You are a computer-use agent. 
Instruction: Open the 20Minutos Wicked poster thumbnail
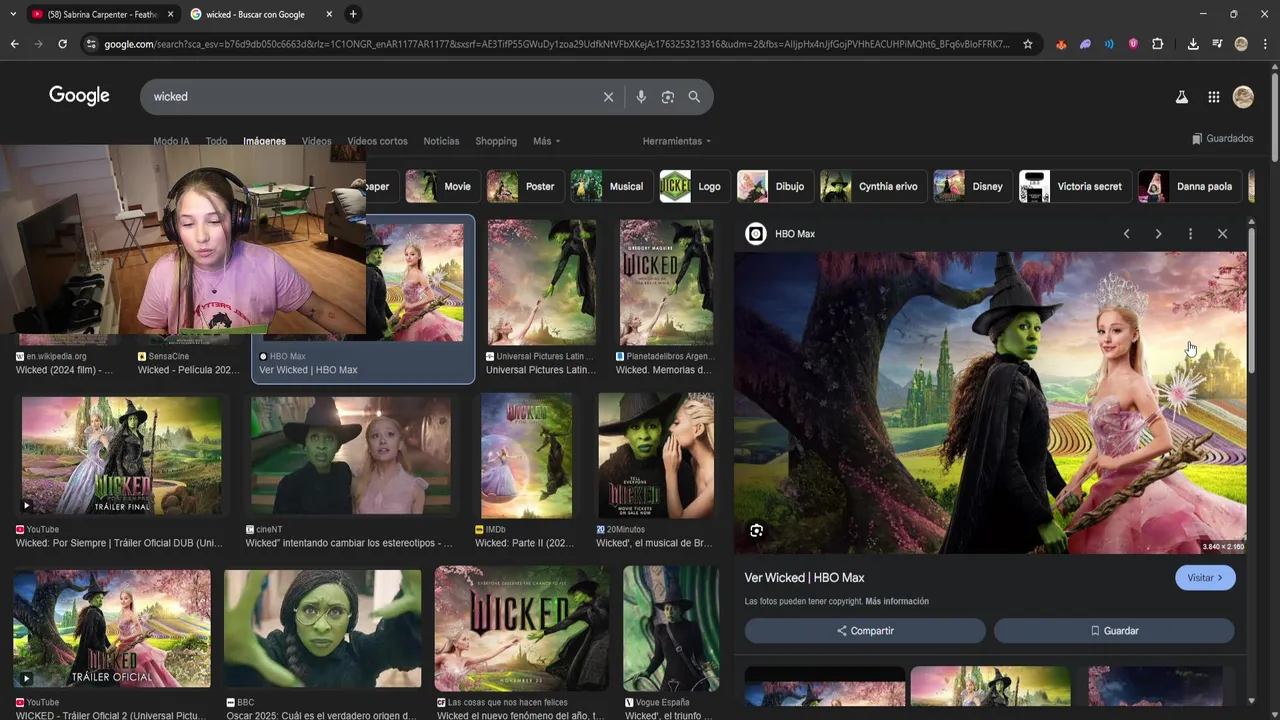tap(656, 455)
